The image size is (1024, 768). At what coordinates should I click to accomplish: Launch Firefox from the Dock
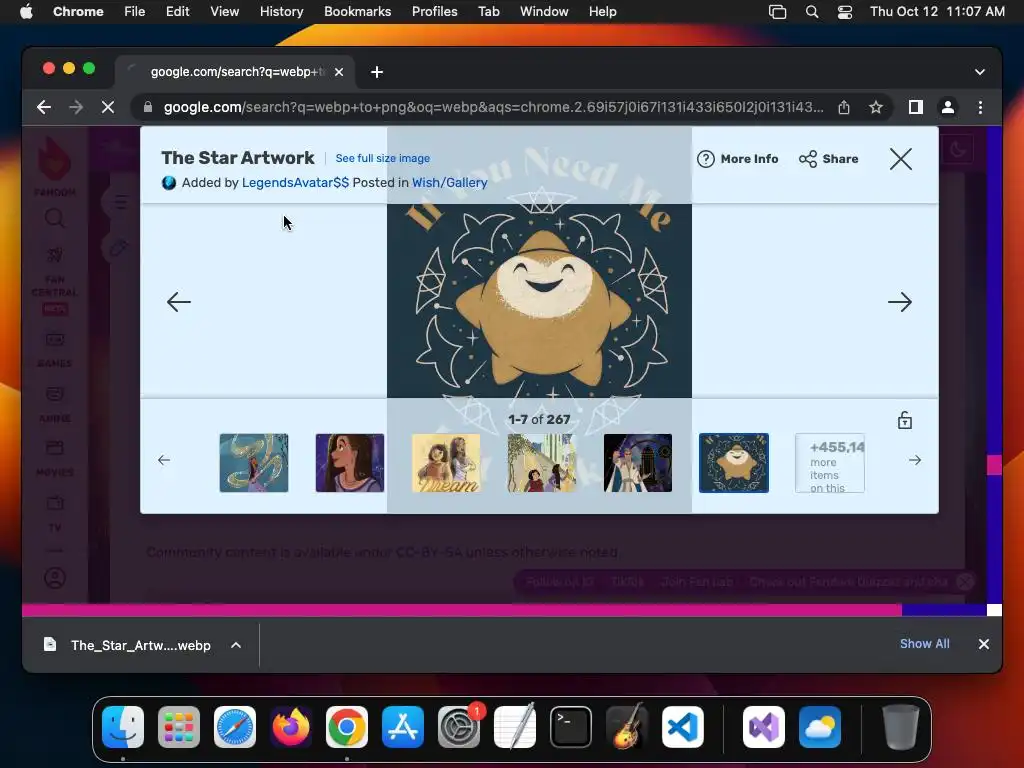[291, 727]
